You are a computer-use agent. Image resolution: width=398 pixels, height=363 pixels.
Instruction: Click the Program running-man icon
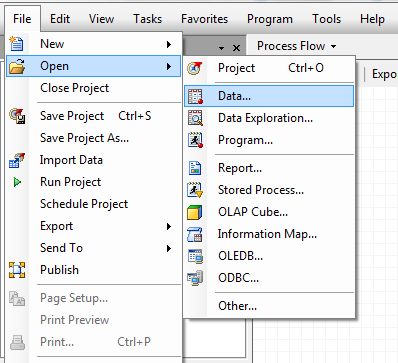click(195, 140)
